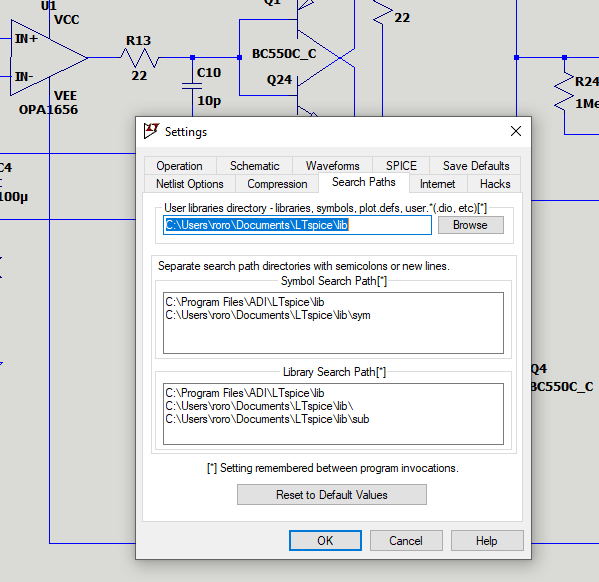Select resistor R13 in the schematic

tap(139, 58)
